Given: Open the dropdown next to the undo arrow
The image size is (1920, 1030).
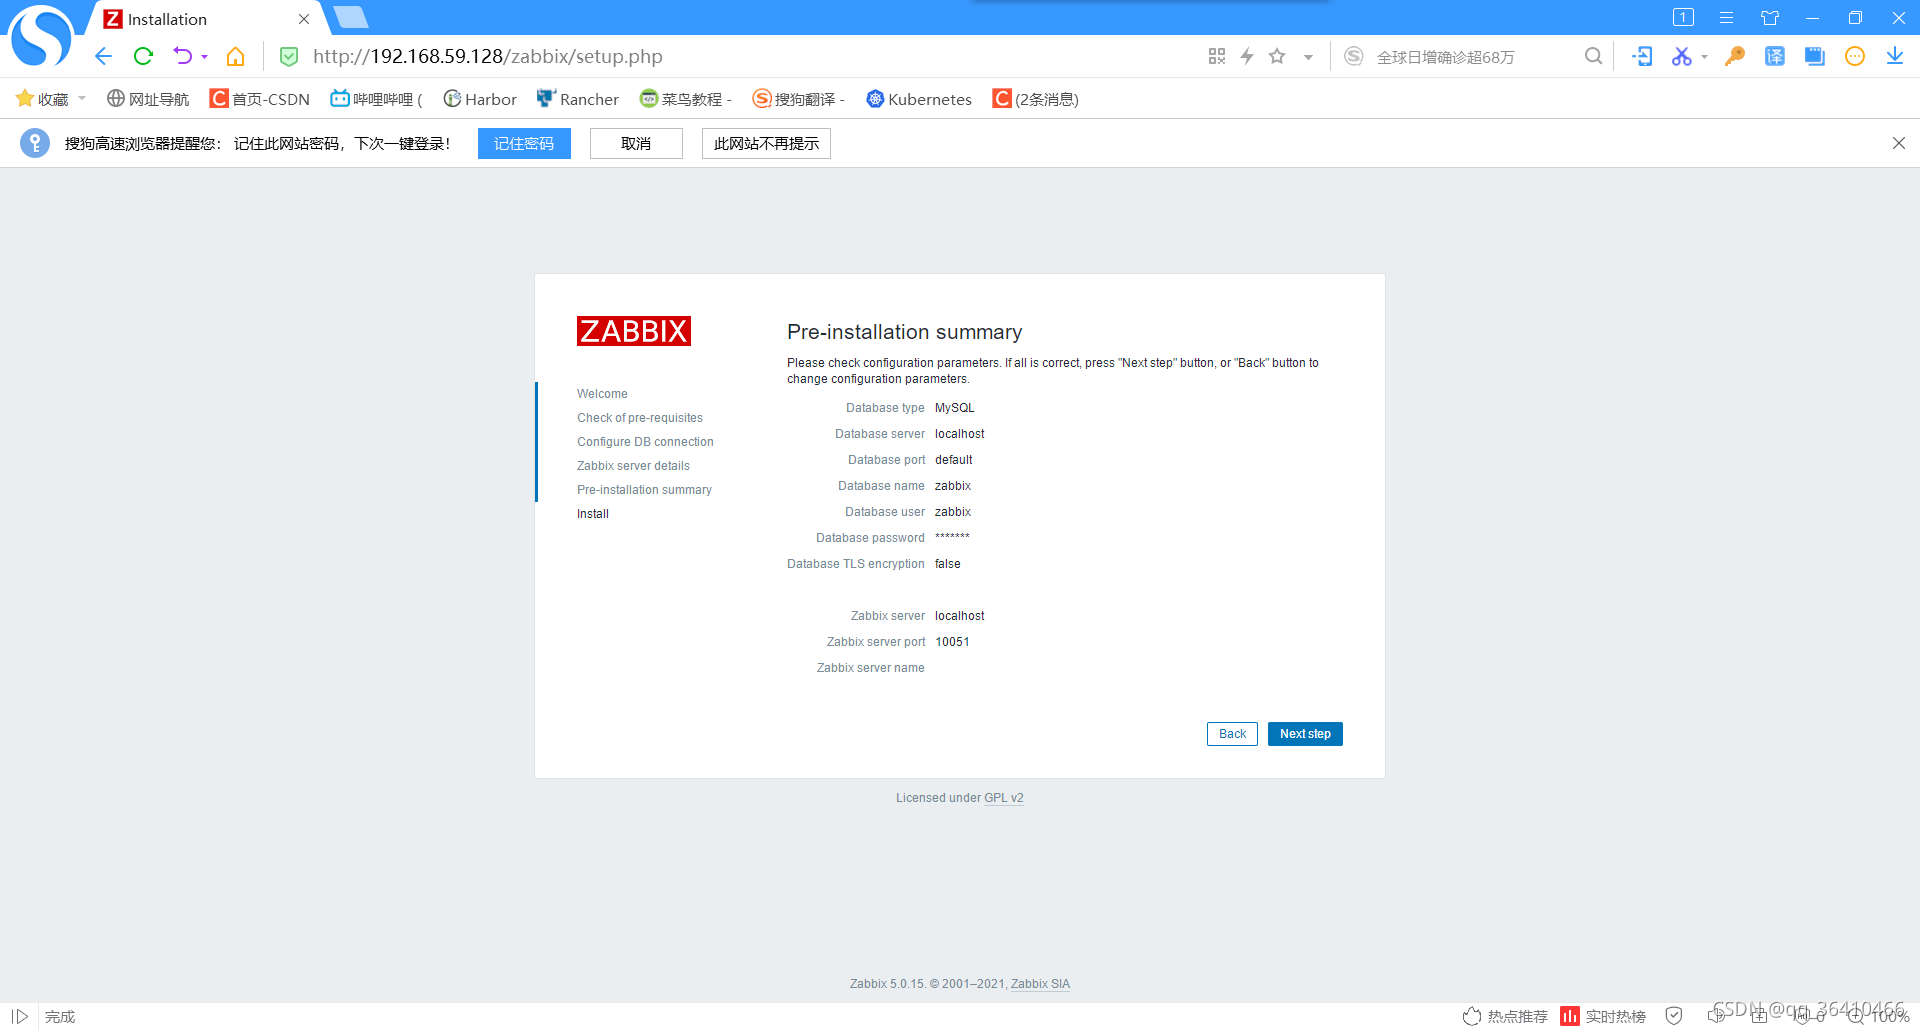Looking at the screenshot, I should click(x=205, y=57).
